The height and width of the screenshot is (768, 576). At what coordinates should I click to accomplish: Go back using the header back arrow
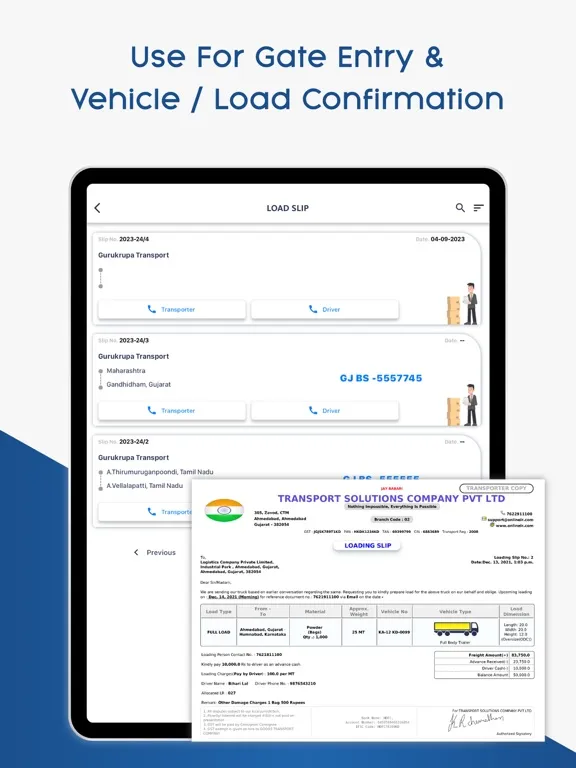pyautogui.click(x=97, y=208)
